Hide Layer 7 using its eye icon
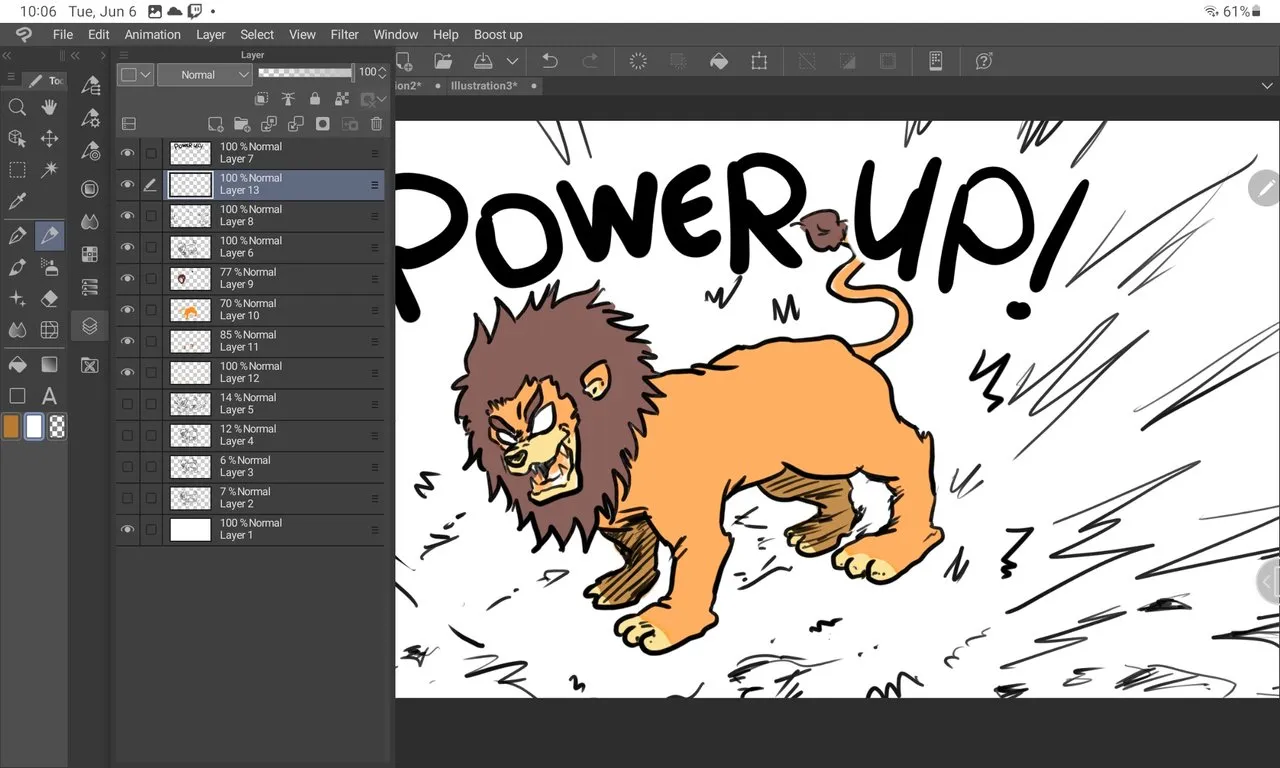Screen dimensions: 1280x768 [127, 153]
